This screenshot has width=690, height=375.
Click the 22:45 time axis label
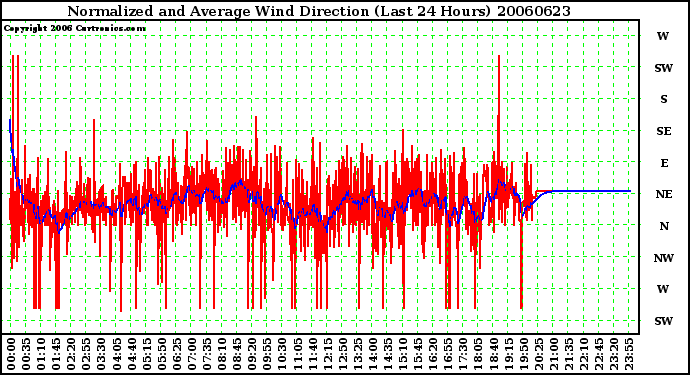598,354
